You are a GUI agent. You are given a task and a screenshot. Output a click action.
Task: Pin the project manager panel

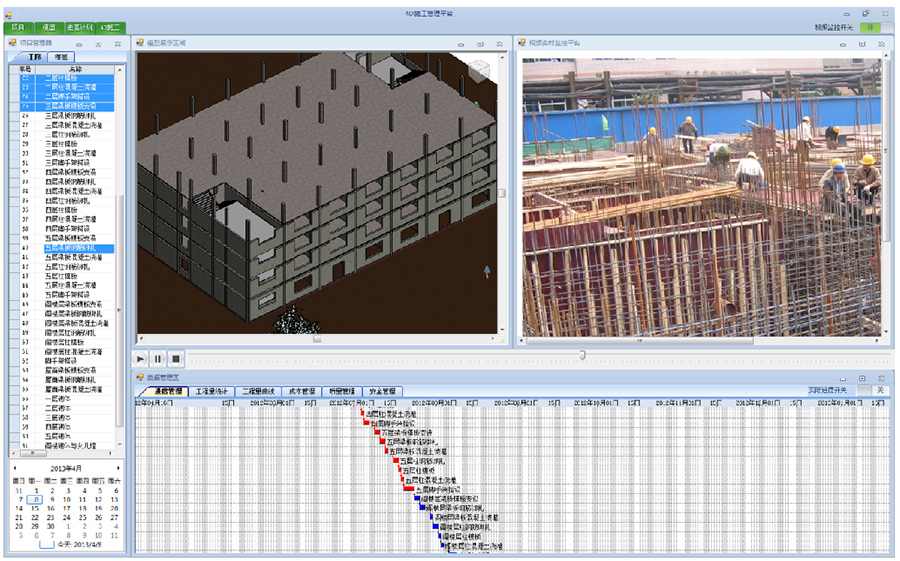tap(96, 44)
